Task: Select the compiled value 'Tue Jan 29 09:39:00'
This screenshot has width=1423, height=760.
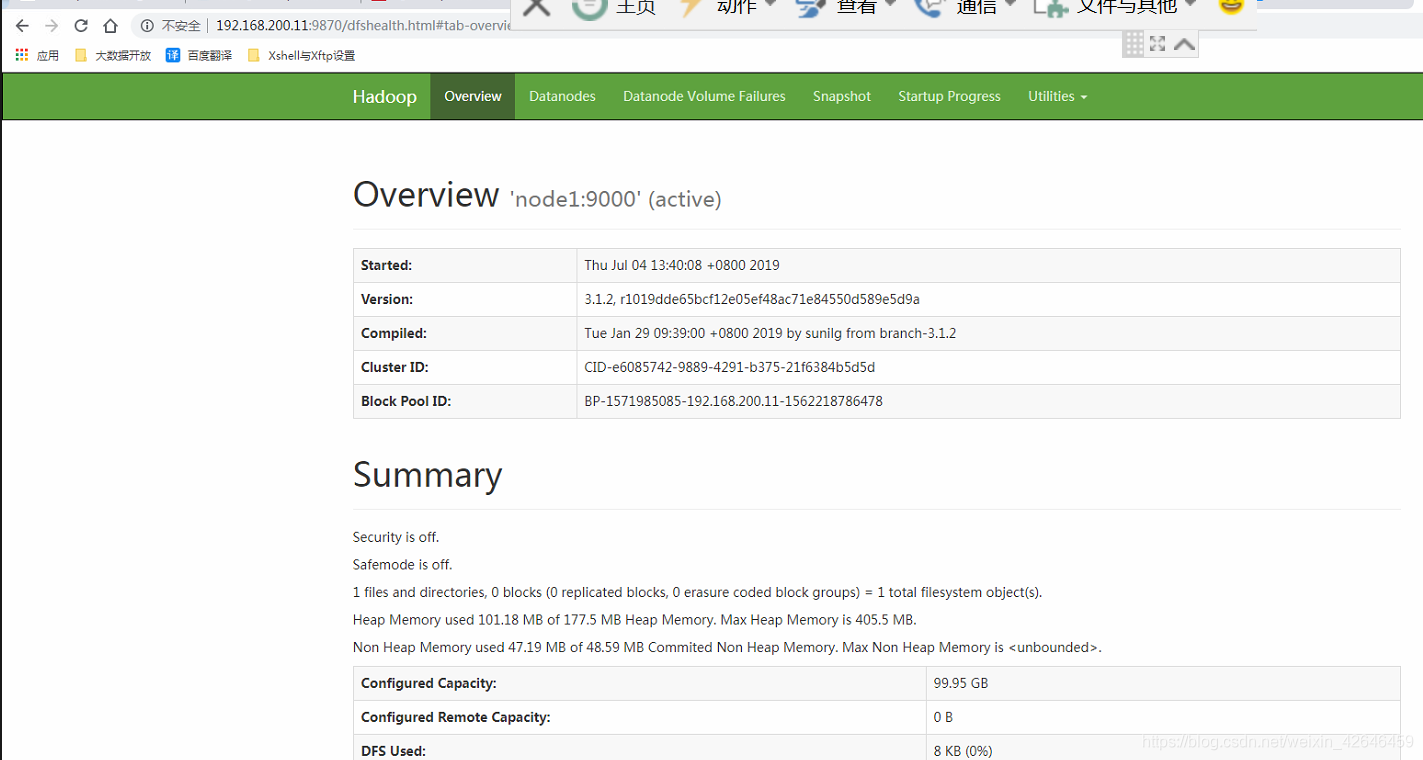Action: (770, 334)
